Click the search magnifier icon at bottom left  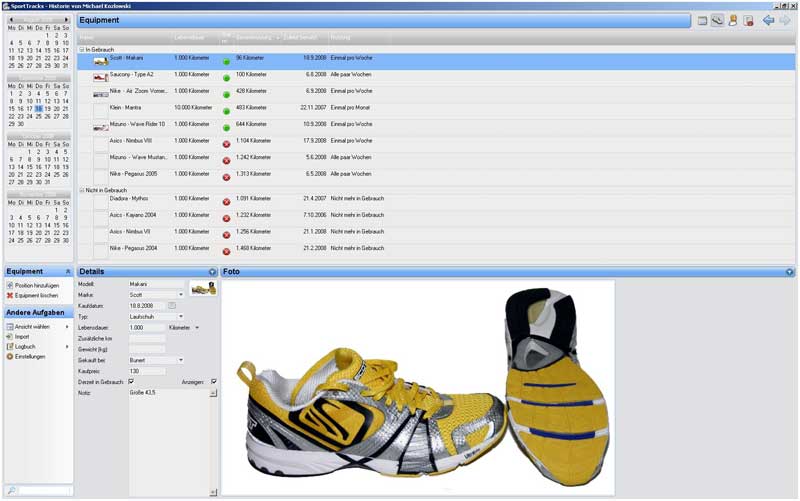[x=11, y=491]
